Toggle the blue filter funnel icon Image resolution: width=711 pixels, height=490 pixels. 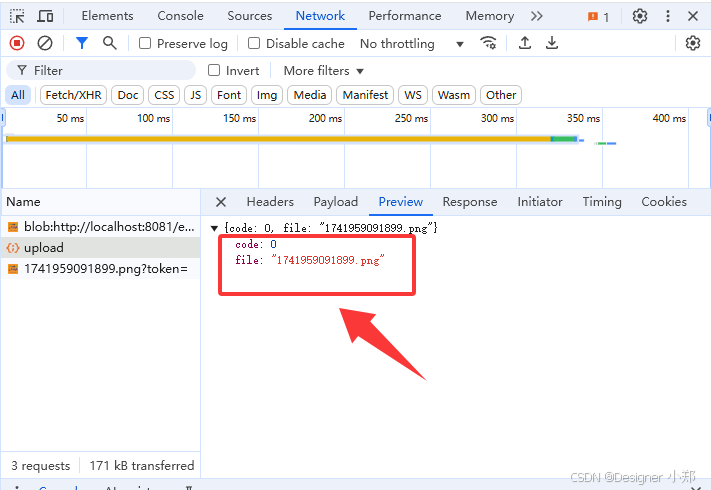[82, 43]
